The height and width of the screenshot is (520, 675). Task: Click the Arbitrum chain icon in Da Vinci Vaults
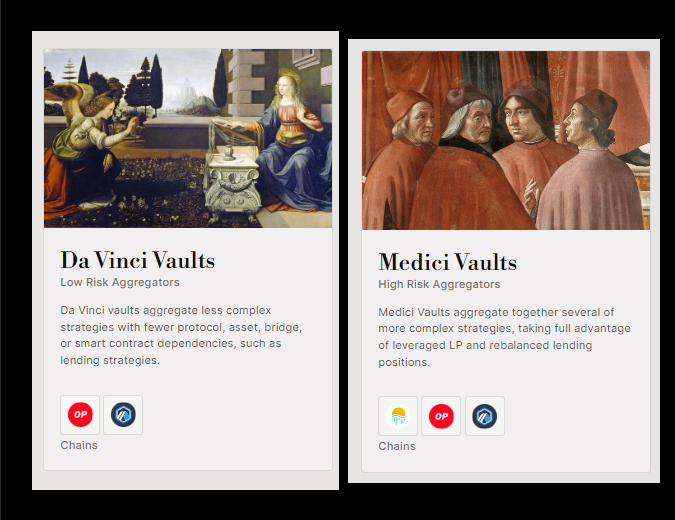[x=123, y=415]
